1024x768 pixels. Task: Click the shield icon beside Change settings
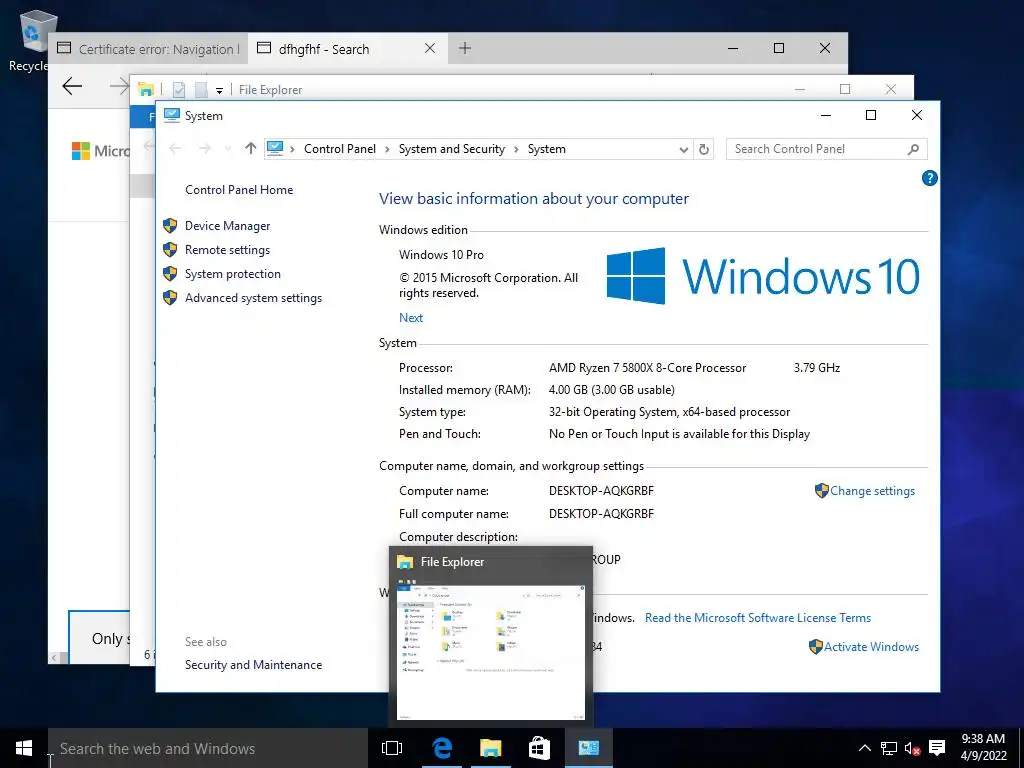click(822, 490)
